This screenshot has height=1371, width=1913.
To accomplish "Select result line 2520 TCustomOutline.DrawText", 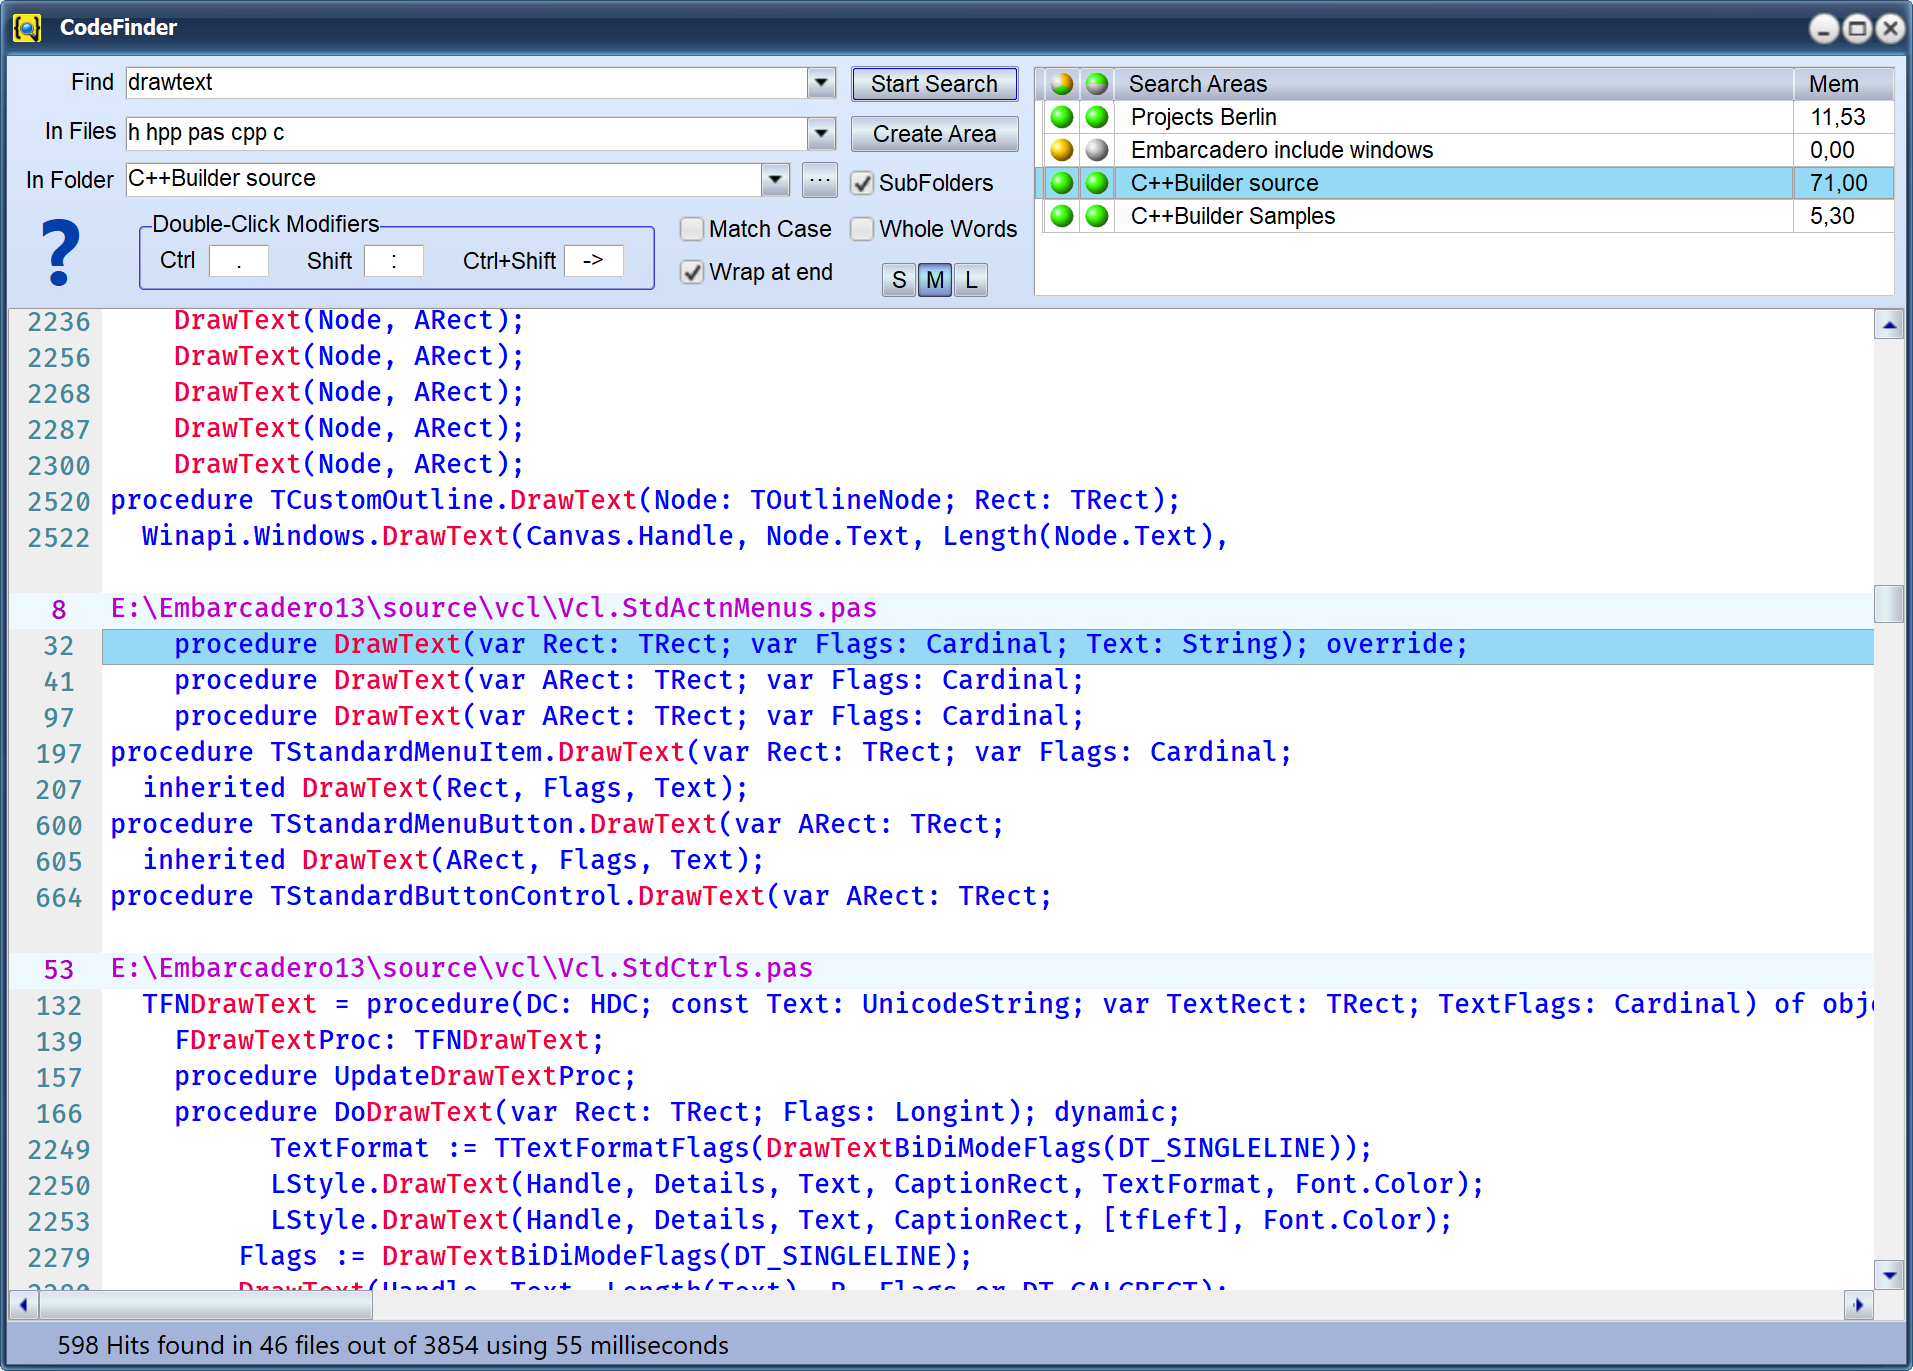I will click(645, 500).
